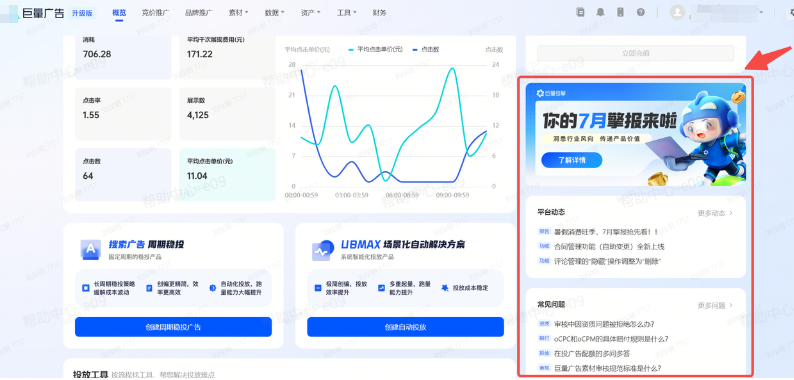Click tag beside 合同管理功能 news item
The height and width of the screenshot is (380, 794).
[x=544, y=246]
